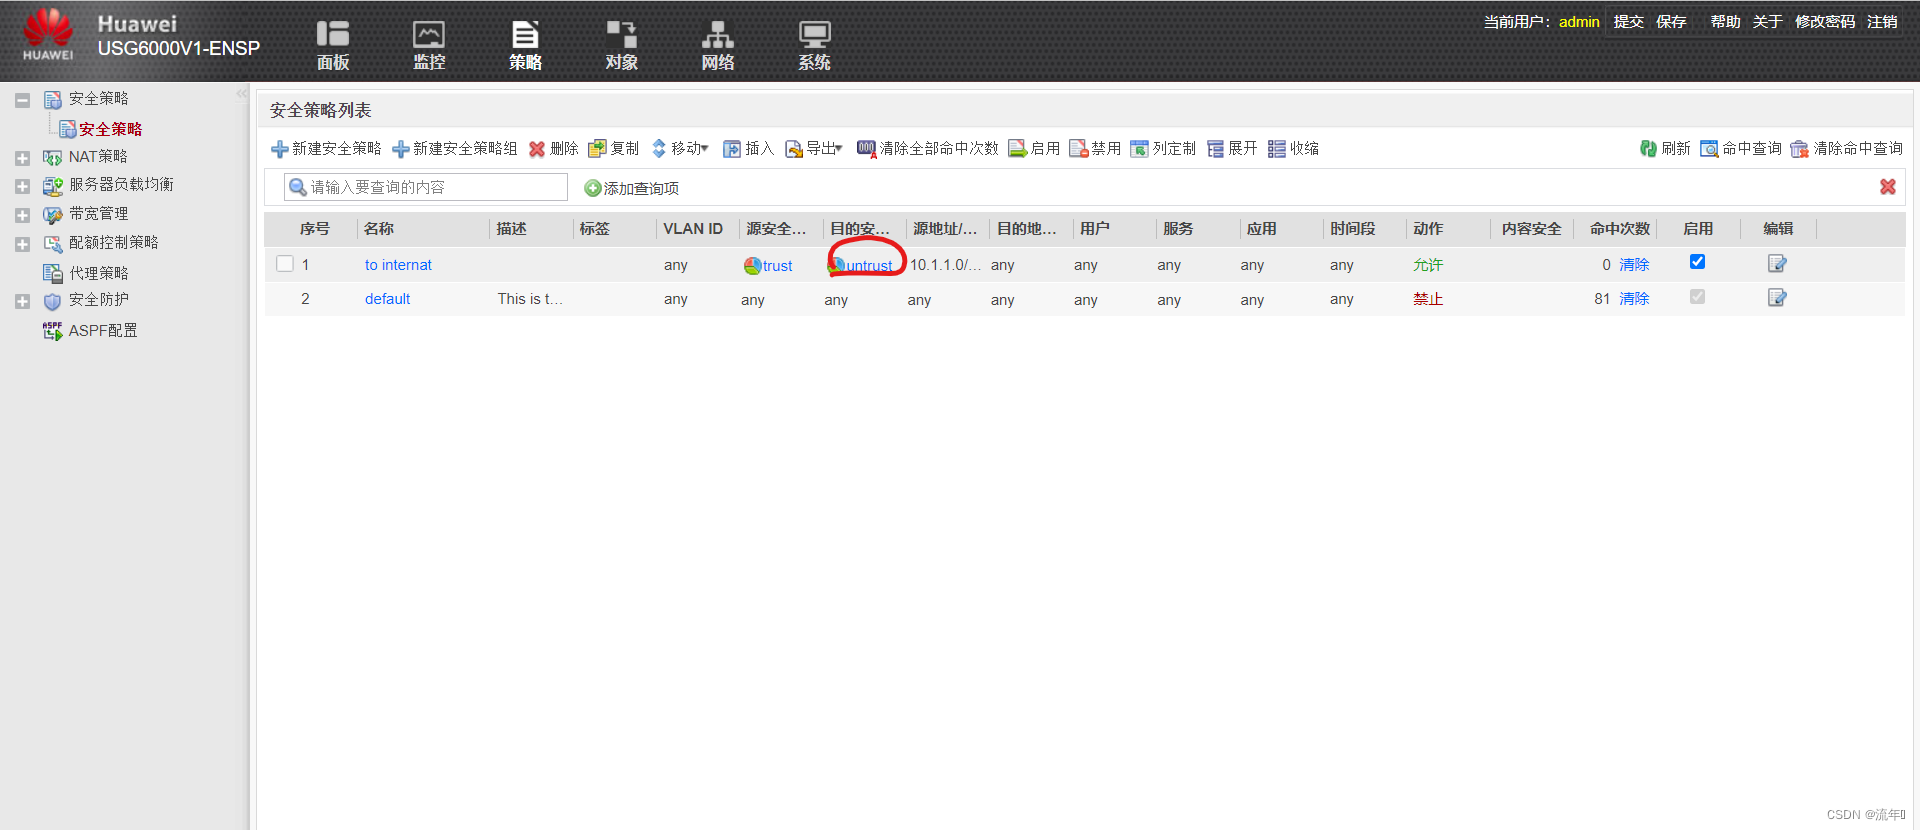Open the default policy link
Viewport: 1920px width, 830px height.
point(387,299)
